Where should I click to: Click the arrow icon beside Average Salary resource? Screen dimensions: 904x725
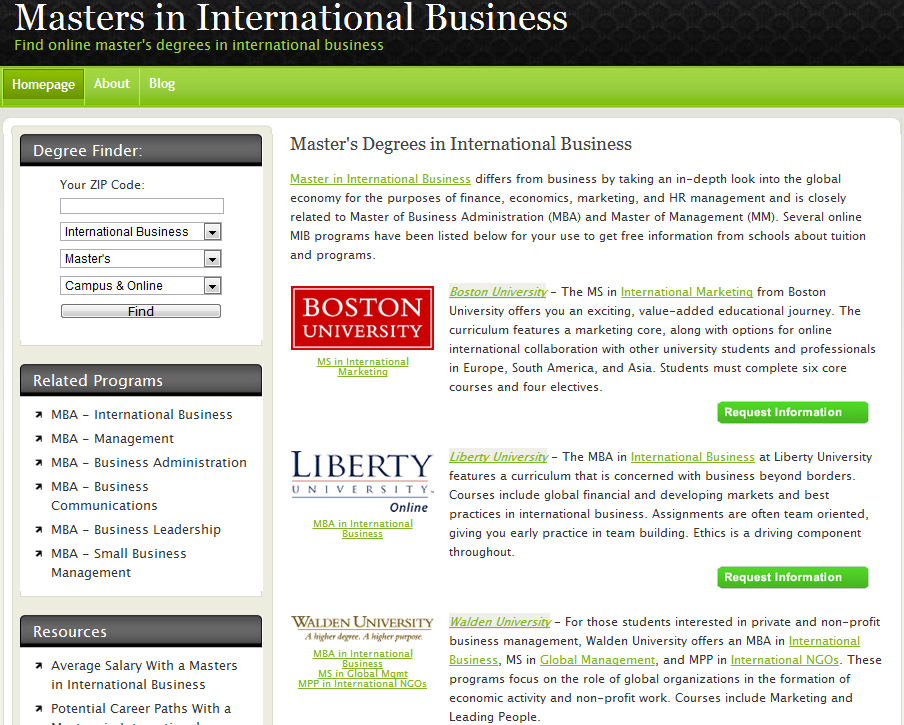click(x=38, y=666)
